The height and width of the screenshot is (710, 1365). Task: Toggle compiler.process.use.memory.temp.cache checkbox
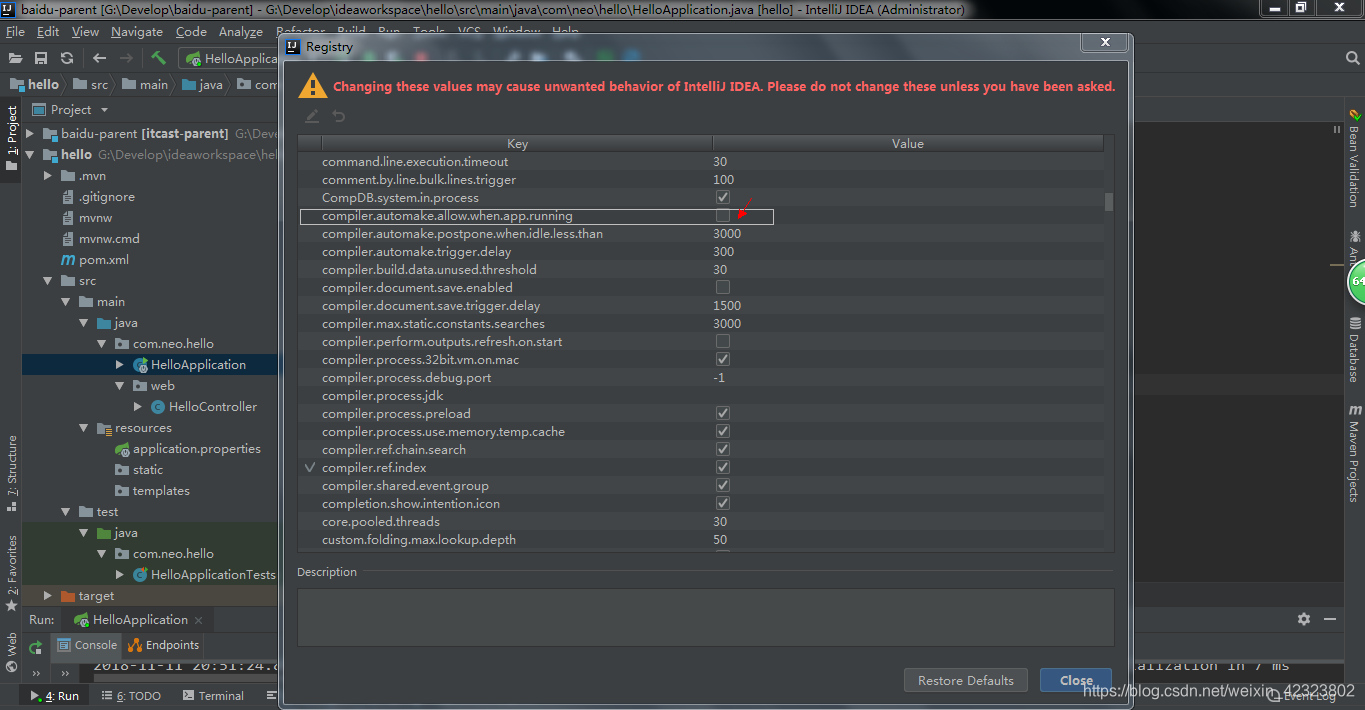(723, 432)
